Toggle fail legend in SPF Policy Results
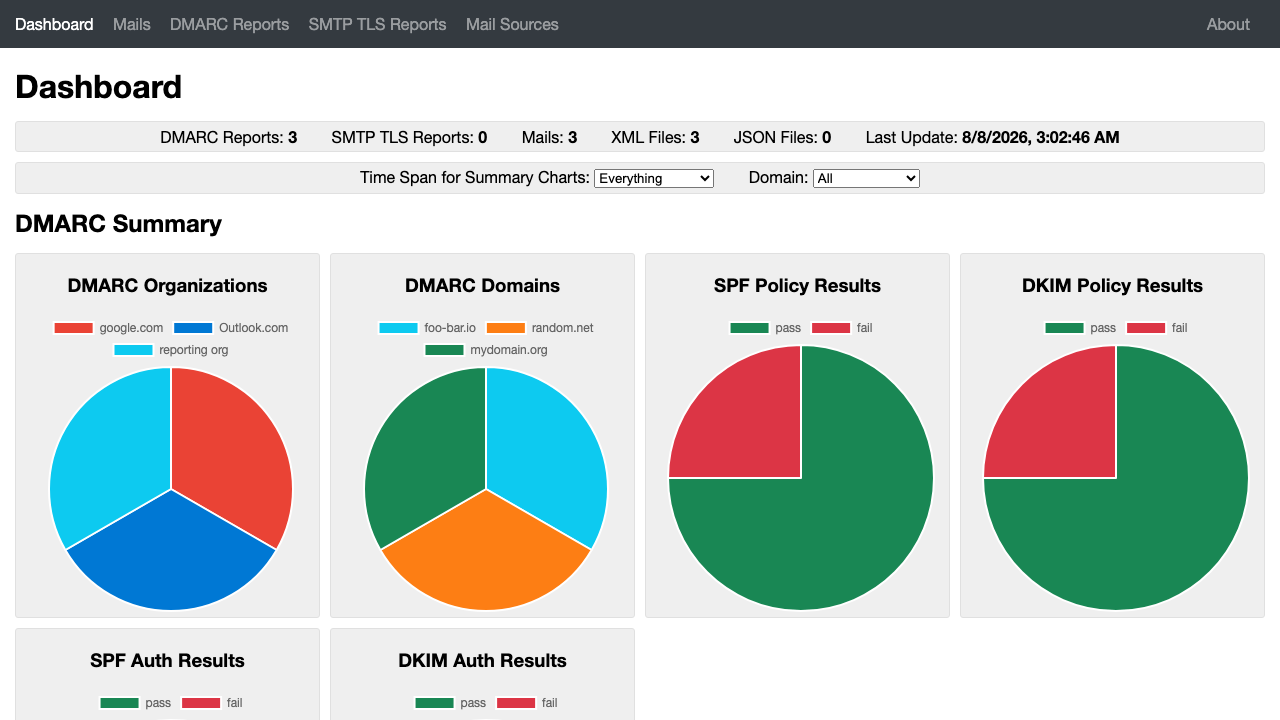 coord(842,328)
